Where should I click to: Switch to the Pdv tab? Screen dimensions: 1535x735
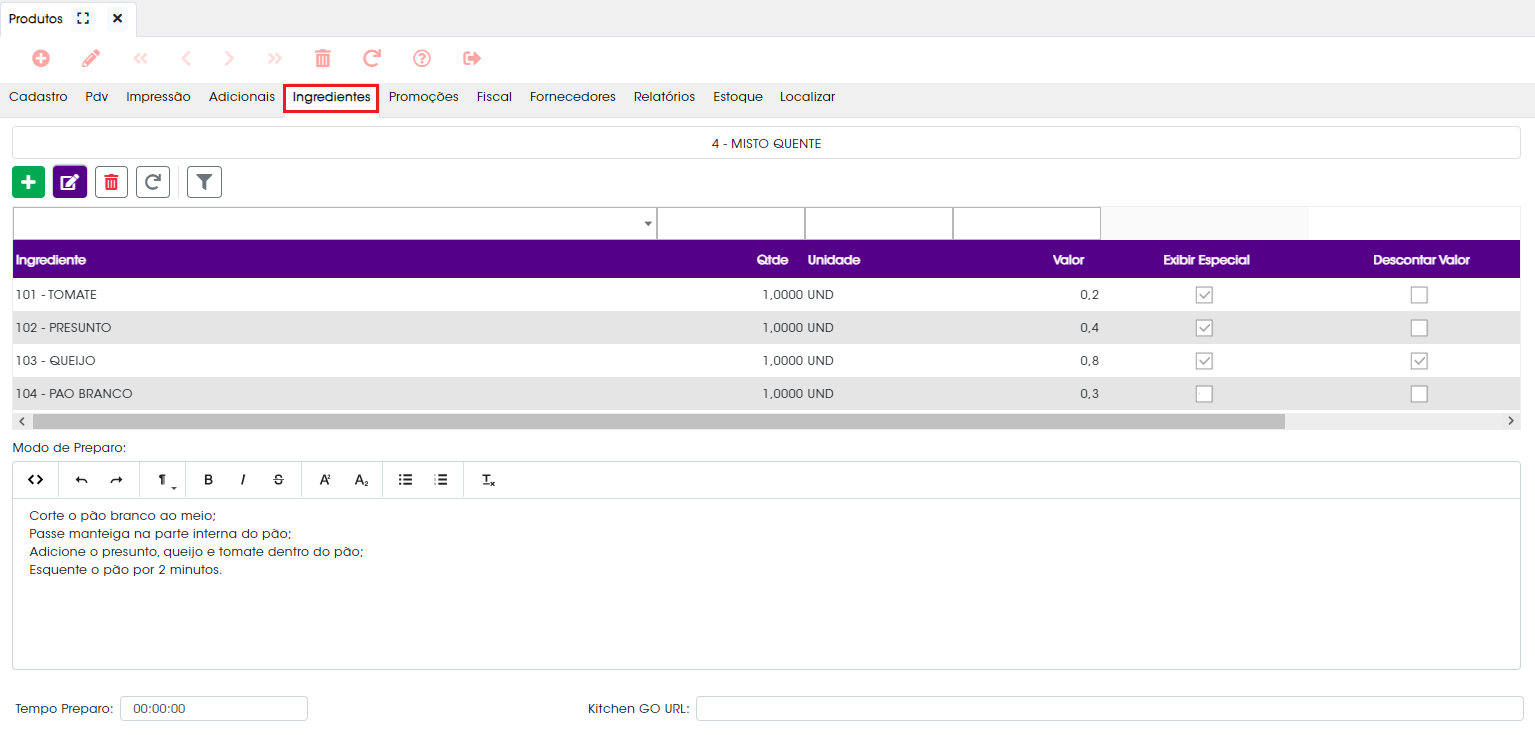[97, 97]
